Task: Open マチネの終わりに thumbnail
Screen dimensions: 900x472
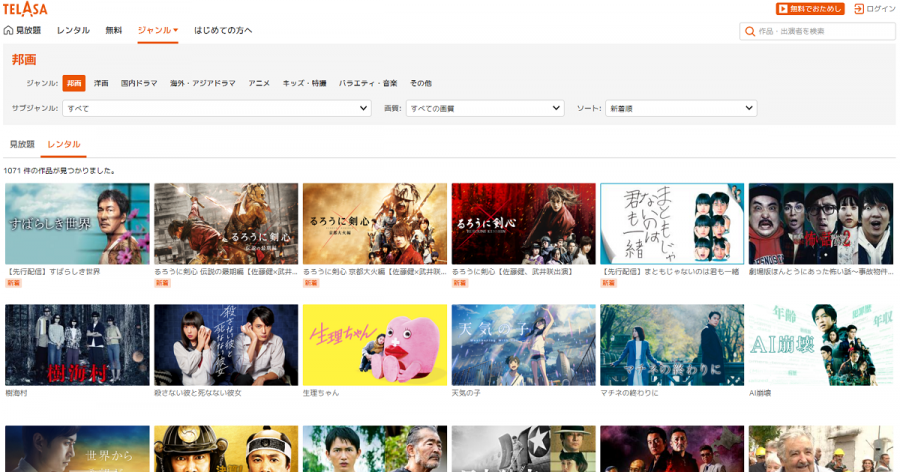Action: [x=672, y=345]
